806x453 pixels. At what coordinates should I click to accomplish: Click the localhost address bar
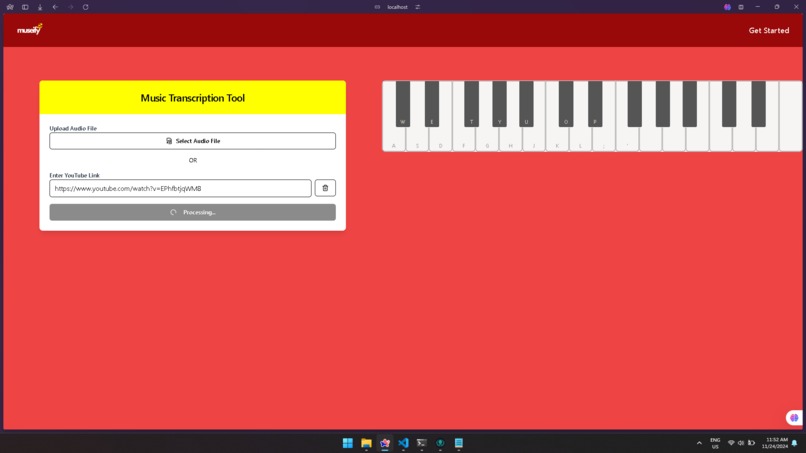[x=397, y=7]
